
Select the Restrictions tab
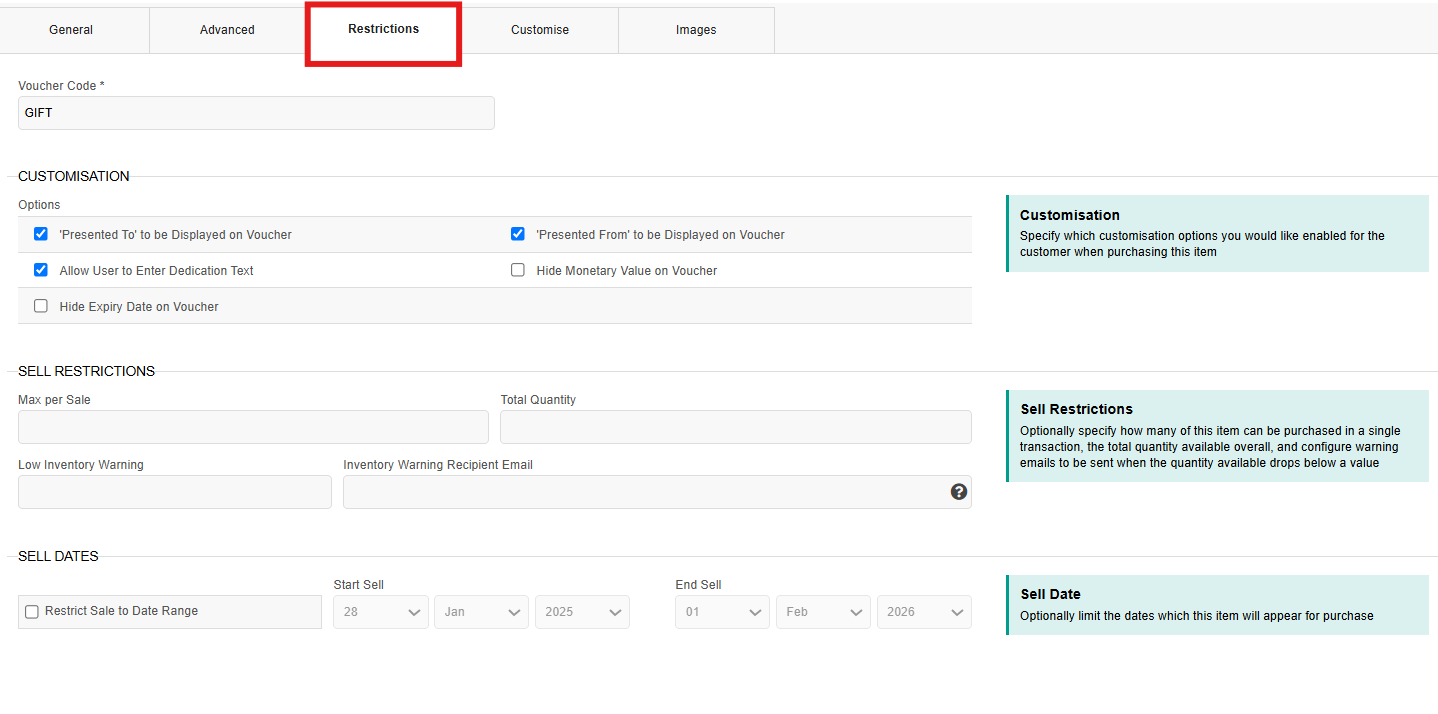(x=383, y=29)
